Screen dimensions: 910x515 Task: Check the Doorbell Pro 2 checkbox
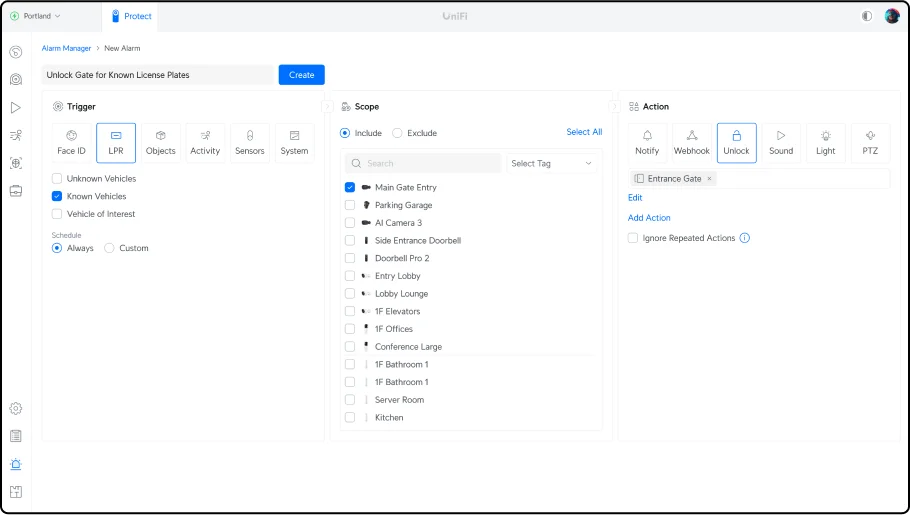[x=350, y=258]
